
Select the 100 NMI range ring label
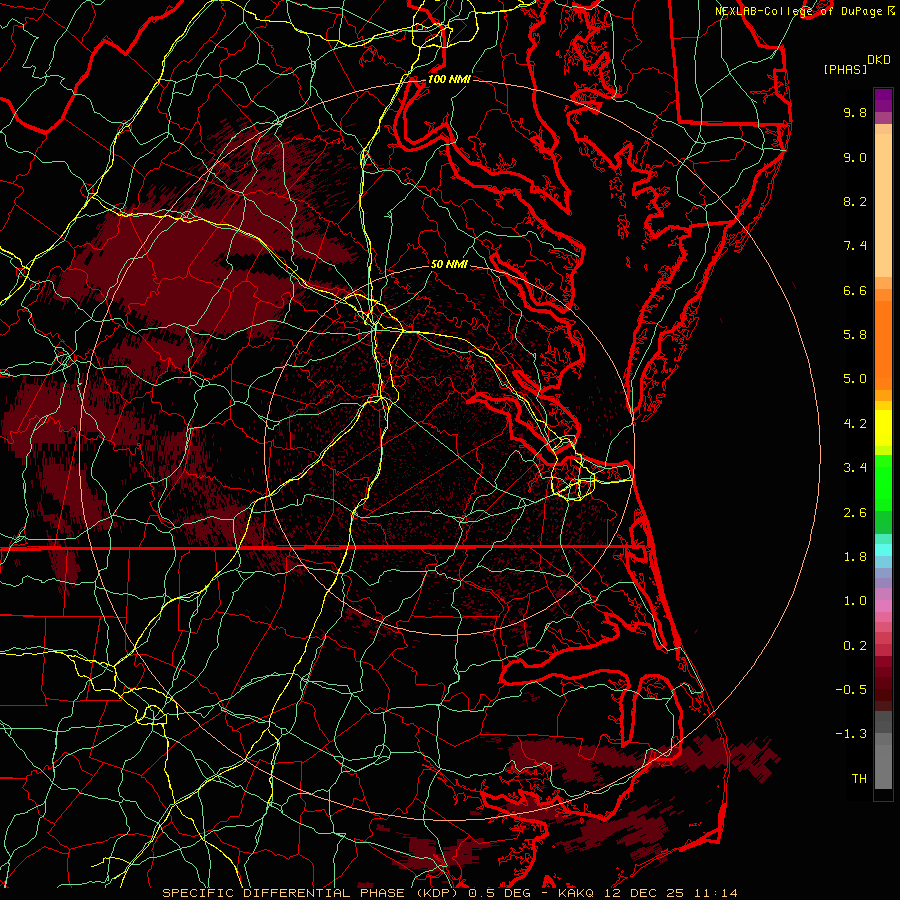[x=449, y=79]
